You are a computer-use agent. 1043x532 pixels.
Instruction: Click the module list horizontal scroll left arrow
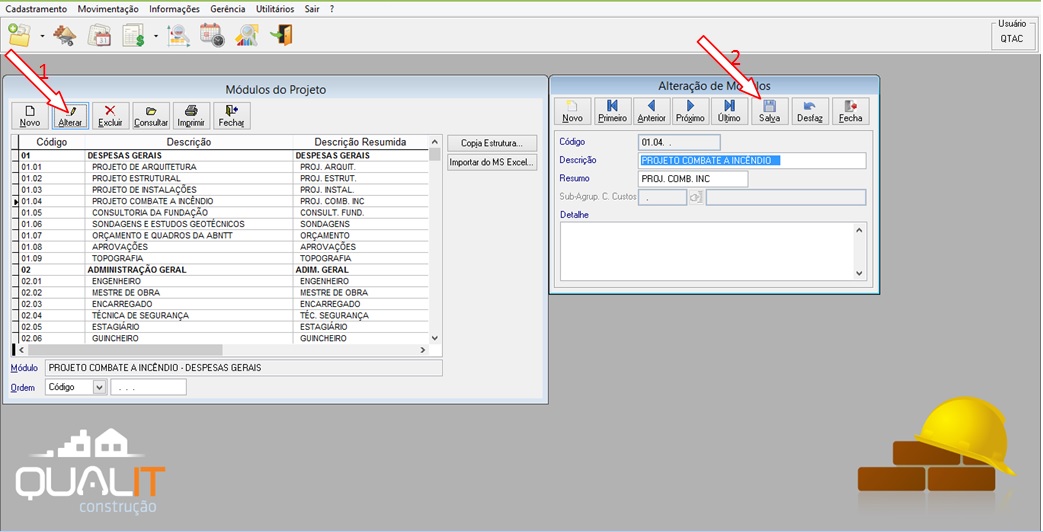[x=22, y=350]
